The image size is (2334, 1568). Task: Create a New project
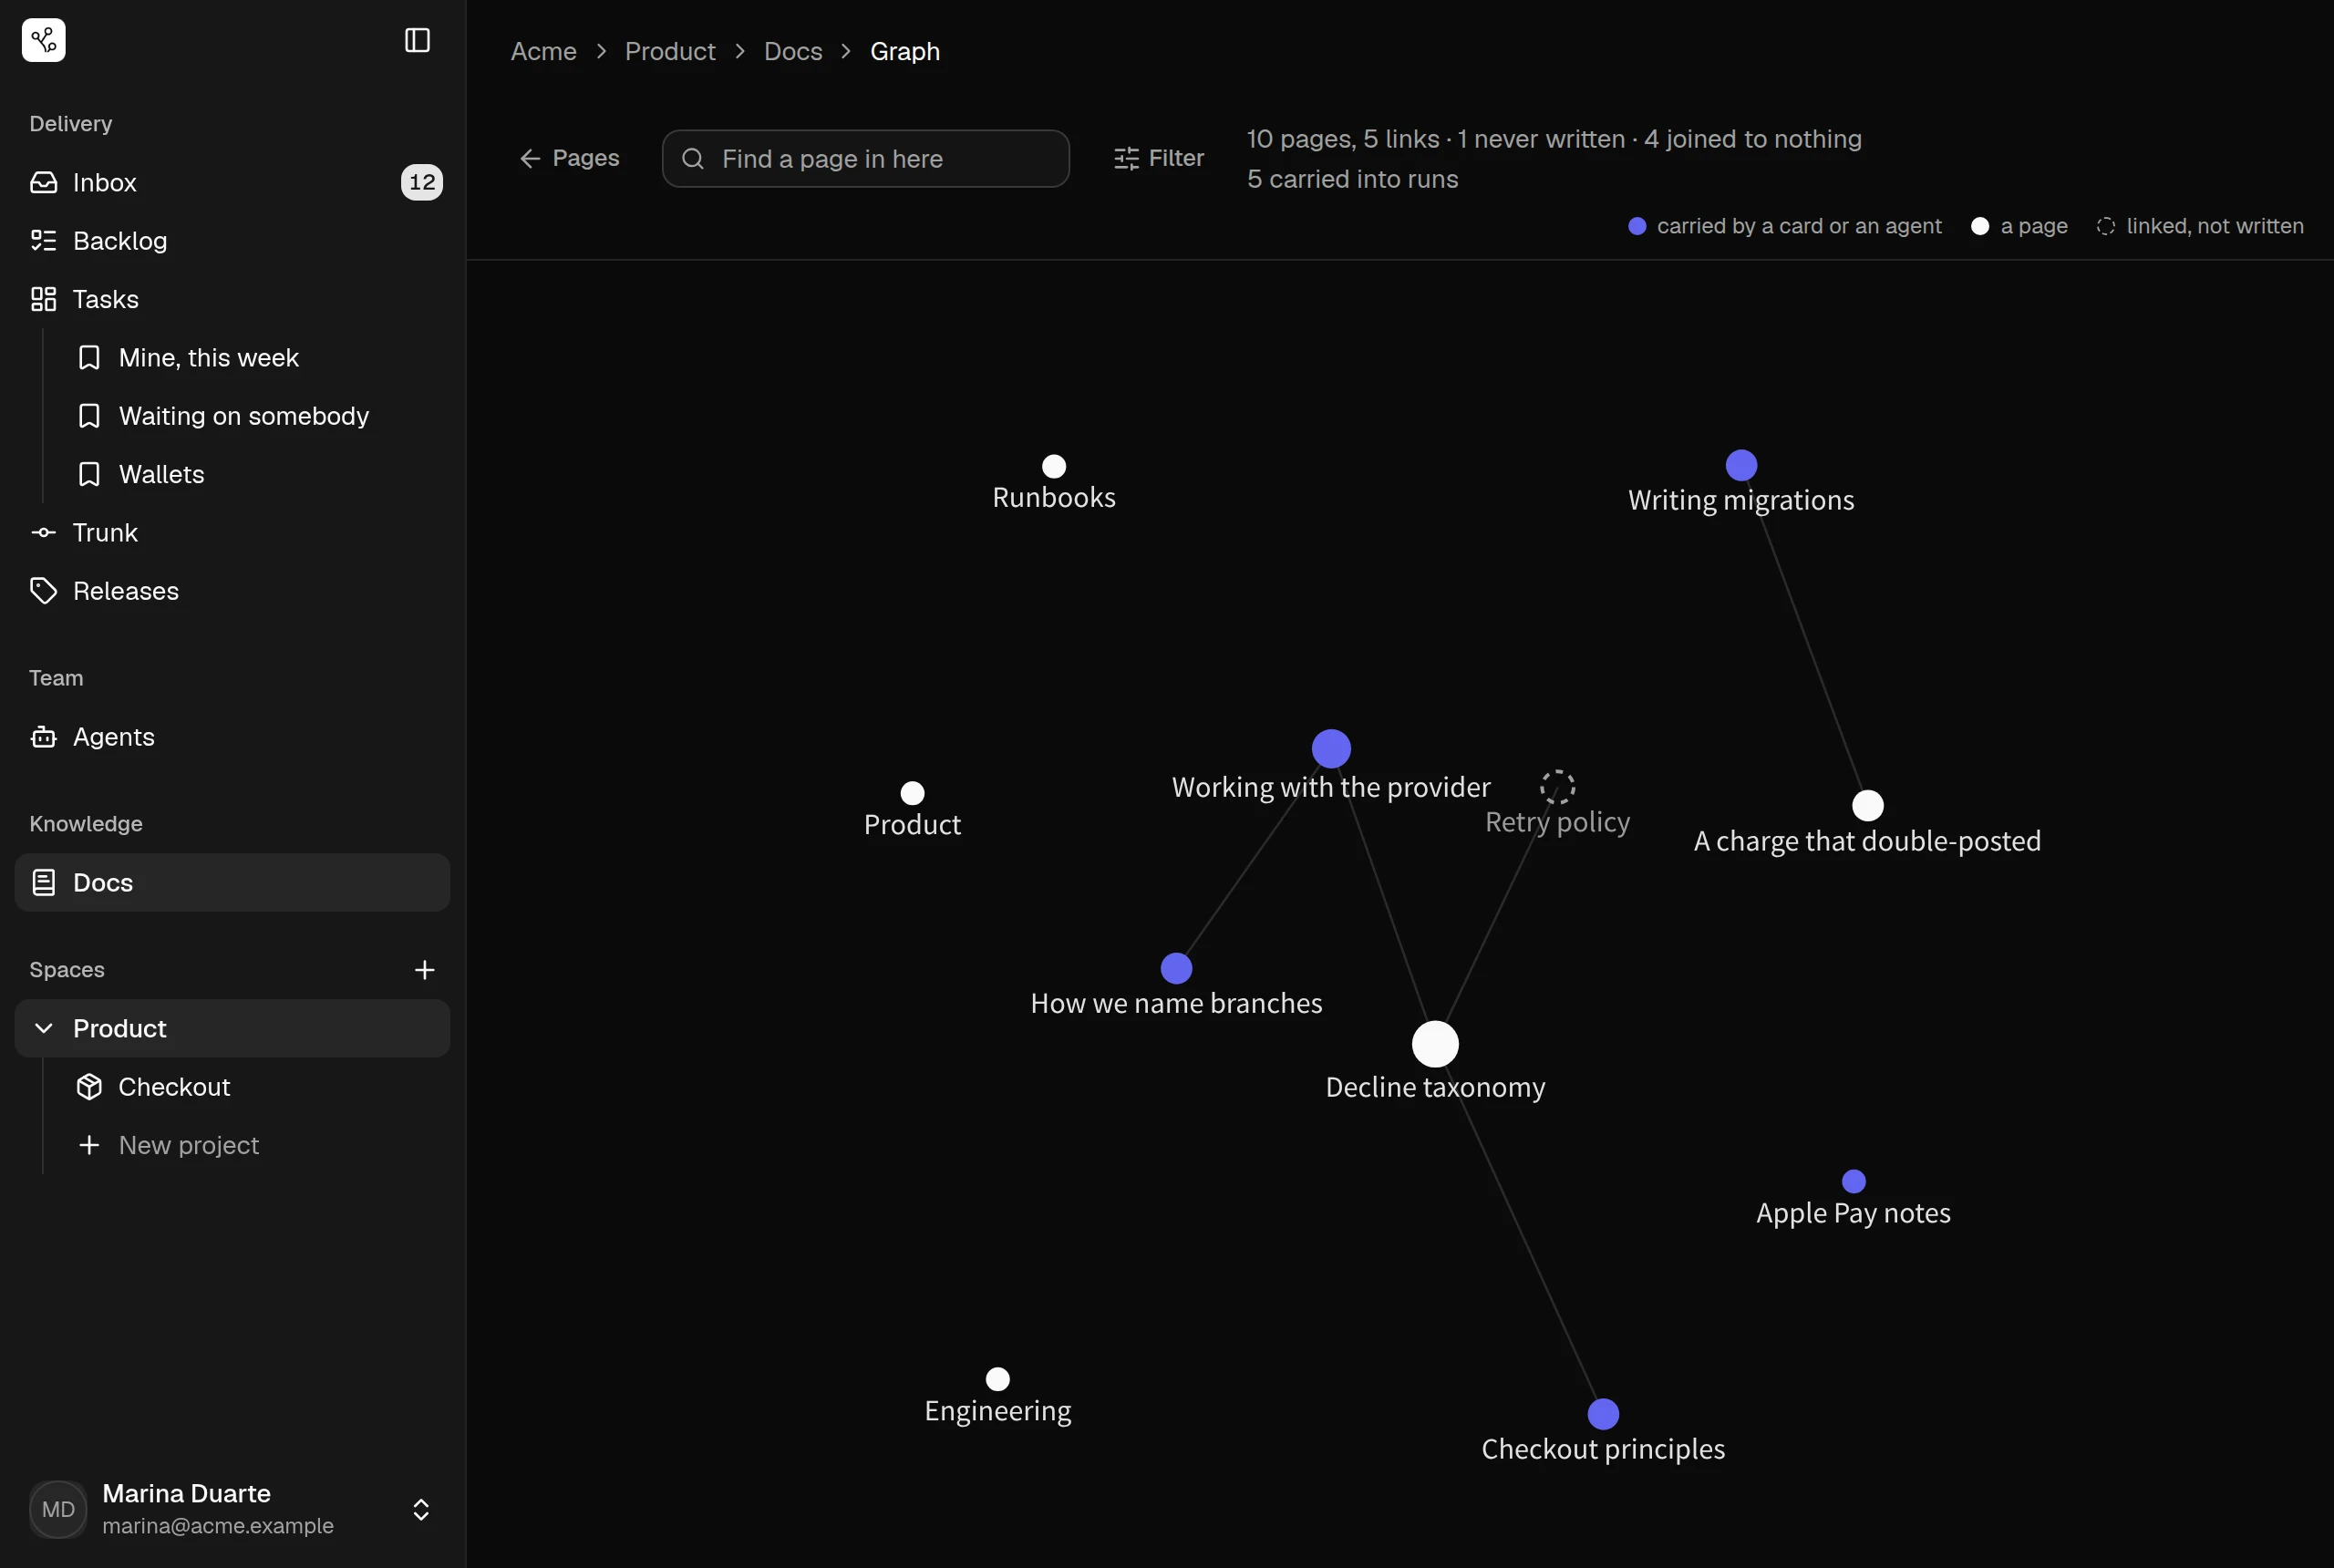click(x=255, y=1145)
